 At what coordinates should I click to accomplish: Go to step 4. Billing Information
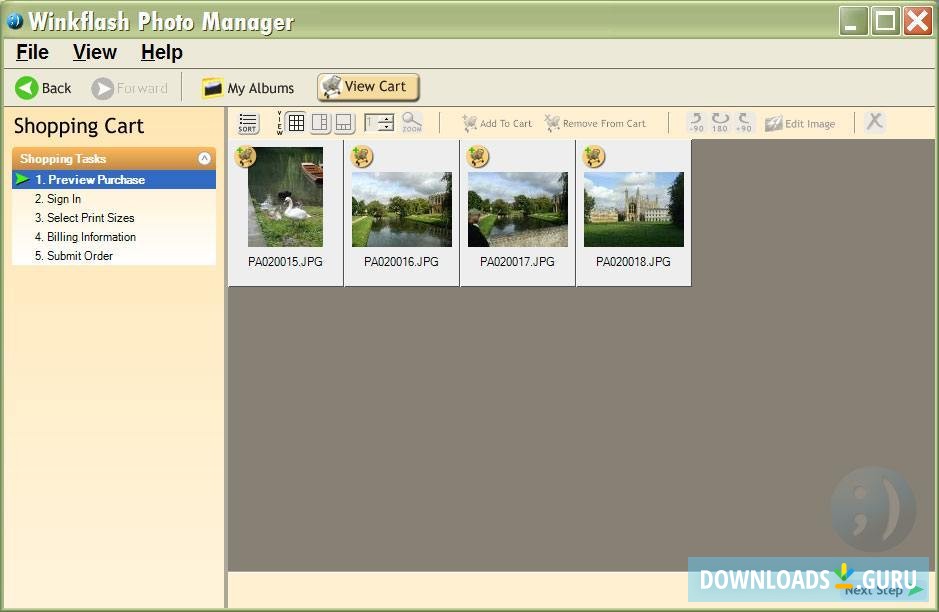click(85, 237)
